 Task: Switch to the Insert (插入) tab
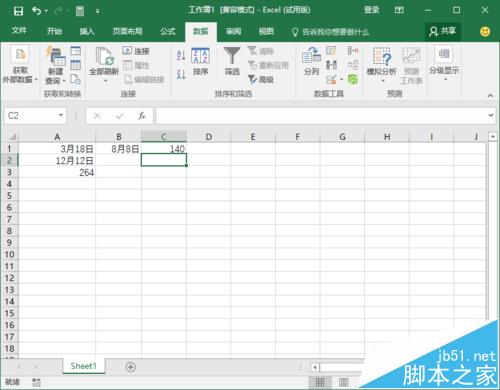87,31
